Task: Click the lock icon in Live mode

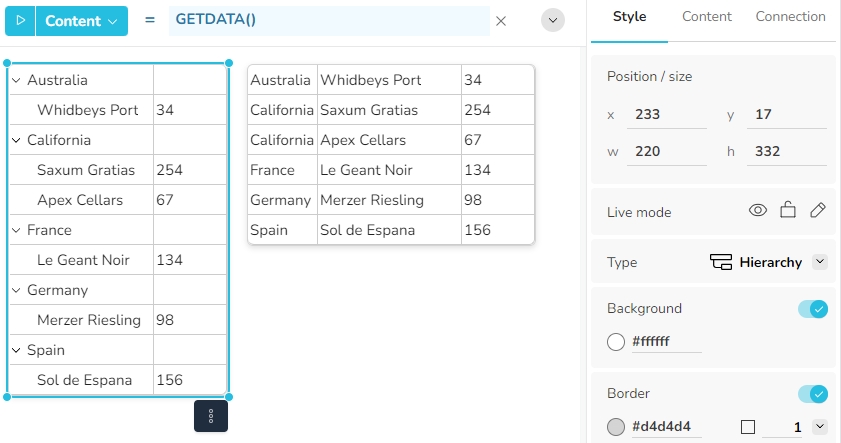Action: tap(788, 210)
